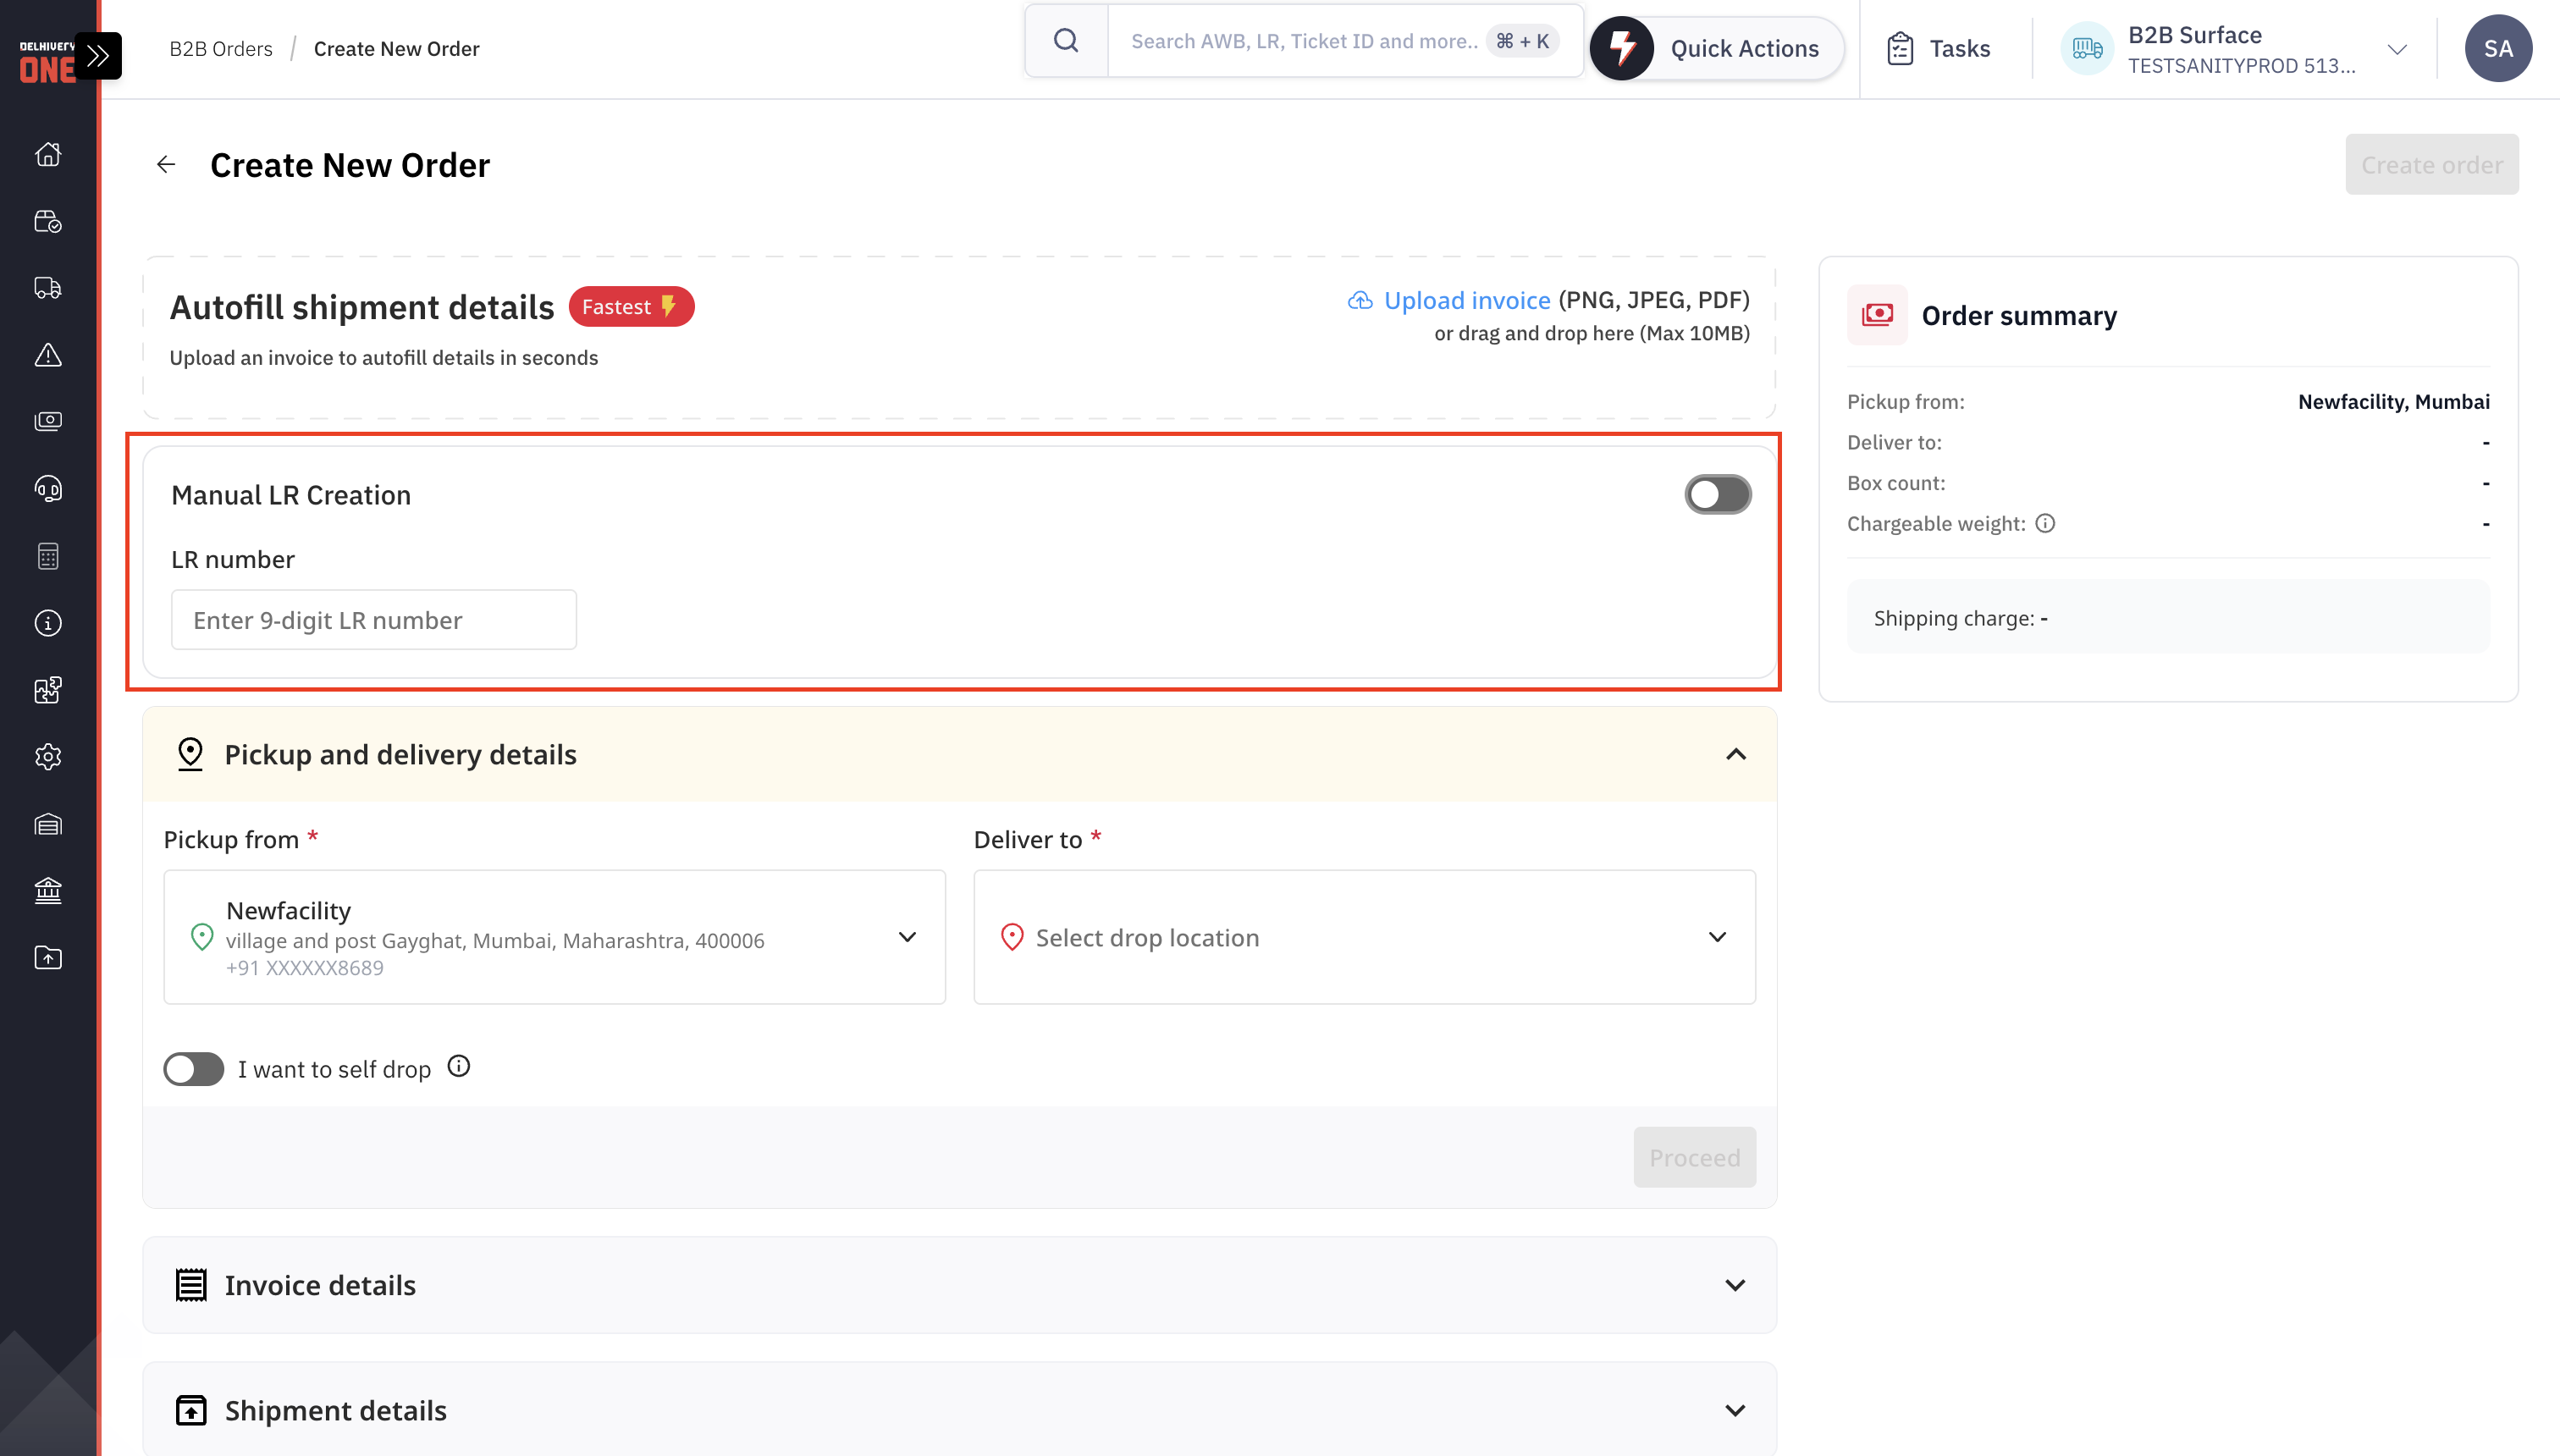Viewport: 2560px width, 1456px height.
Task: Open the Select drop location dropdown
Action: coord(1364,936)
